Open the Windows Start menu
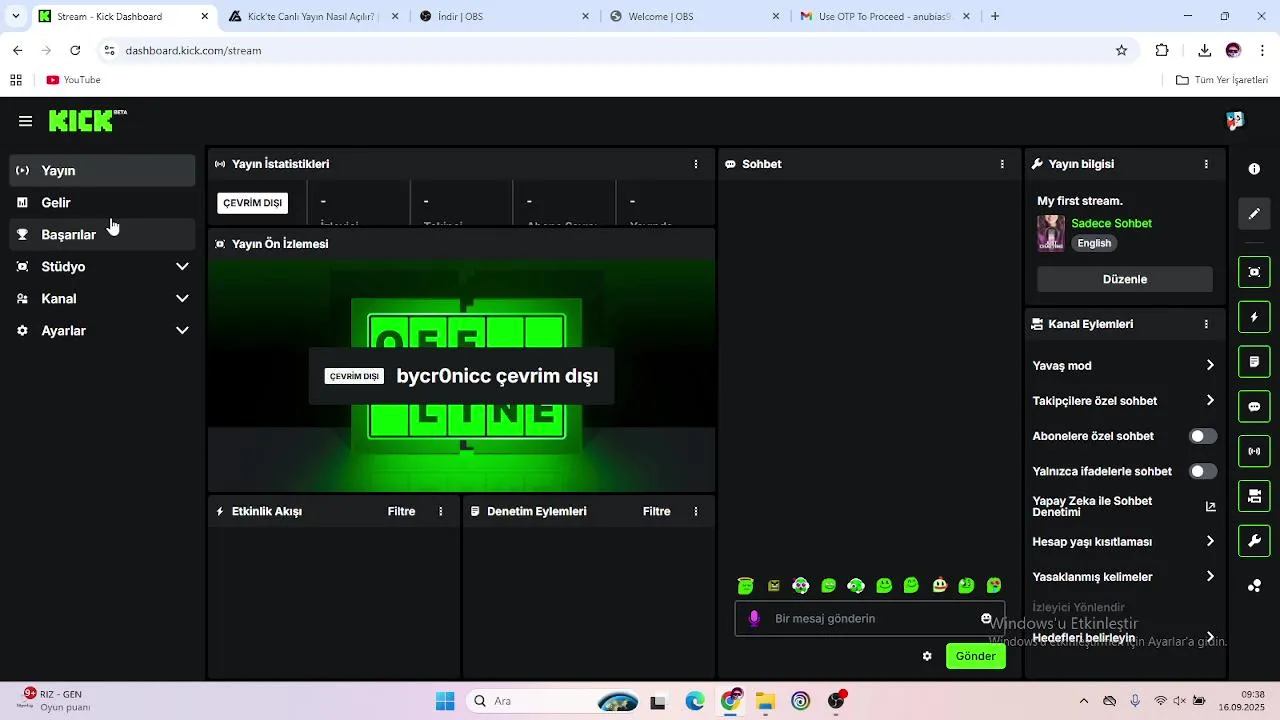 (445, 701)
